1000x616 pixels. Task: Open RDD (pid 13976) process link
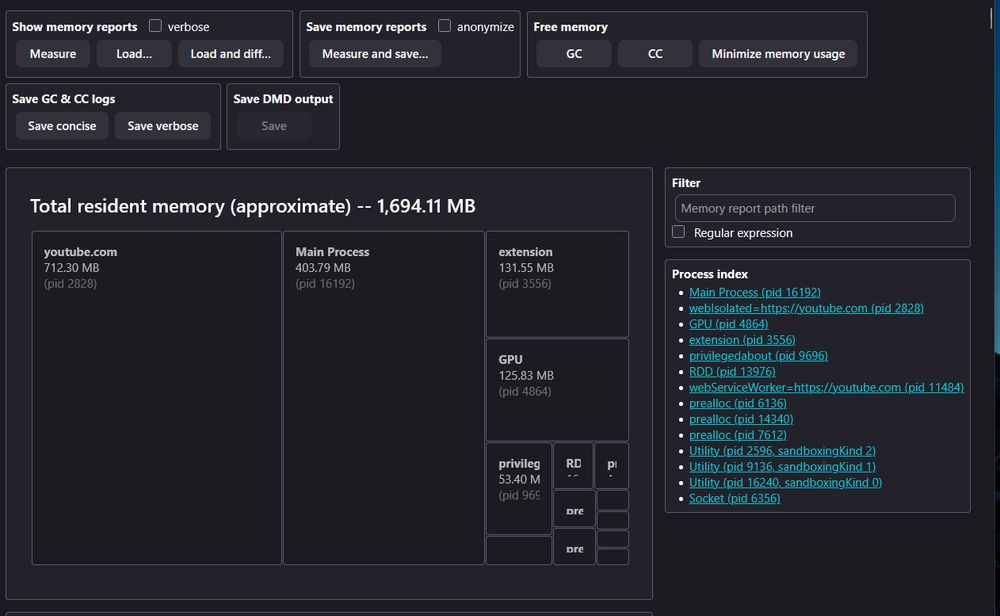point(731,371)
